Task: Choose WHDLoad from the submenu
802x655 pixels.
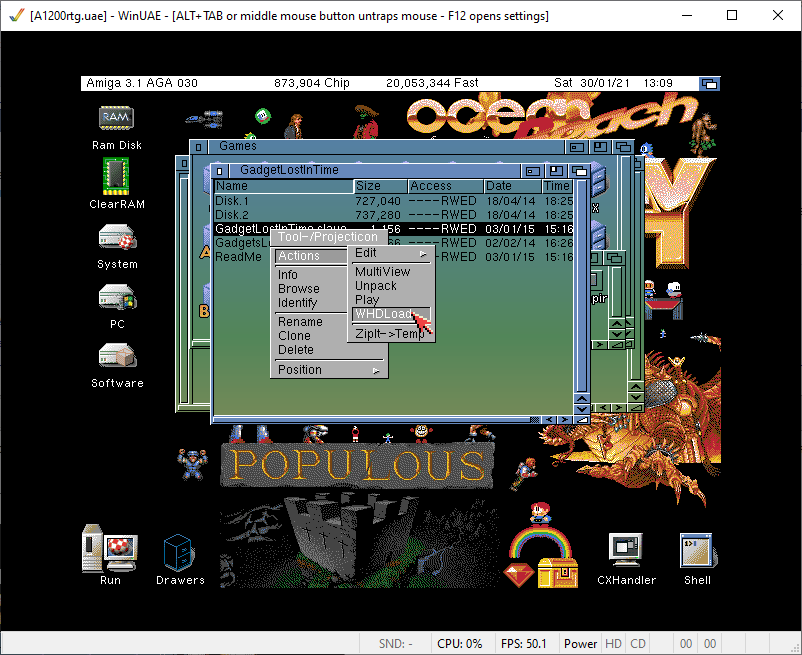Action: (391, 314)
